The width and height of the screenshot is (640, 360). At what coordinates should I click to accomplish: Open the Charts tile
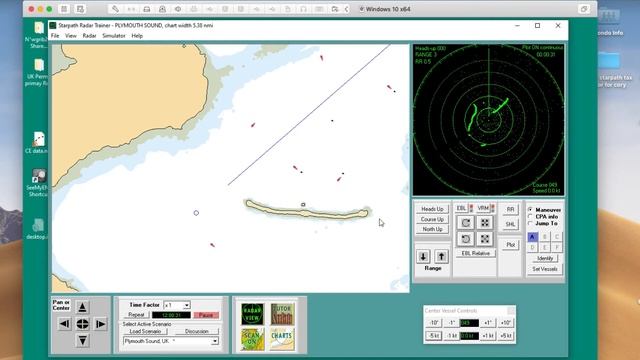tap(282, 339)
